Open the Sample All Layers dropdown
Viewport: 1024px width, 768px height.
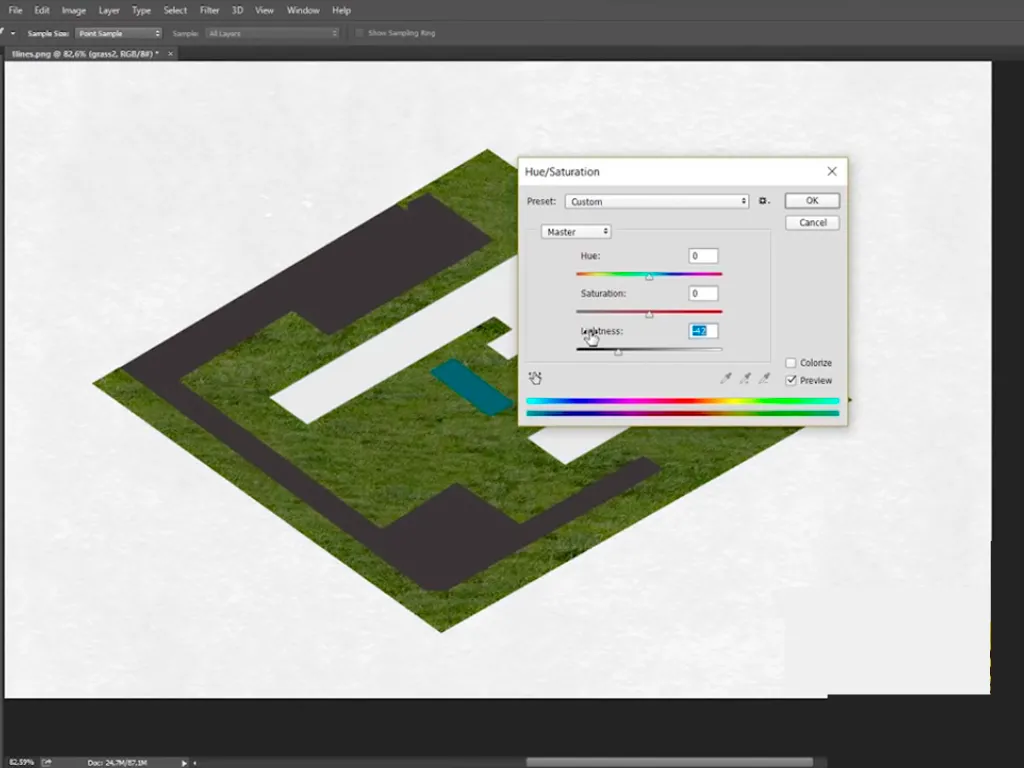[272, 33]
